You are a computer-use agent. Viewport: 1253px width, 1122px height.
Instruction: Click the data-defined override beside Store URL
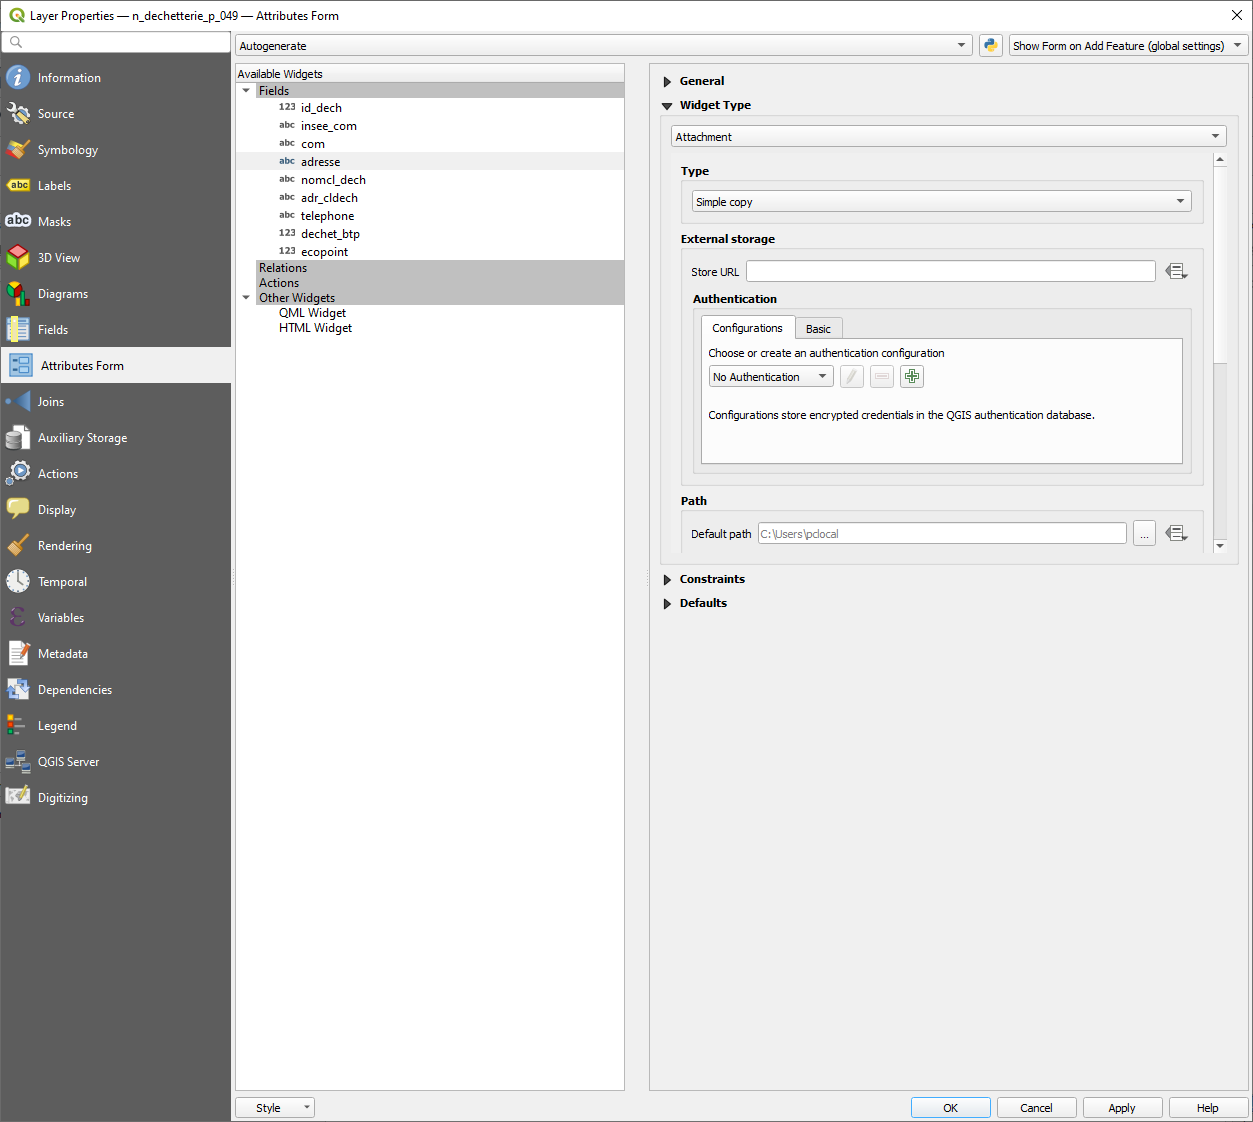click(1176, 270)
